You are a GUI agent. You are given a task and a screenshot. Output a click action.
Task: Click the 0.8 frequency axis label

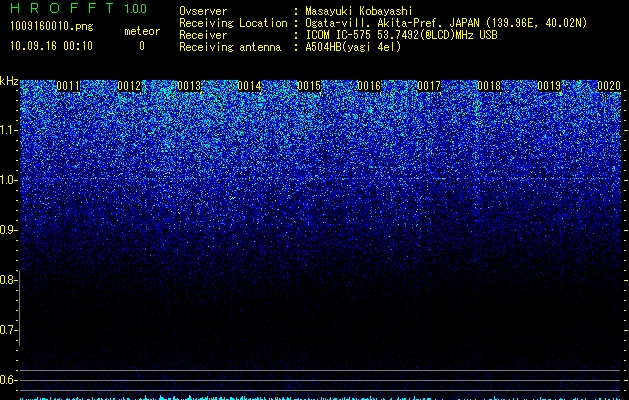click(8, 280)
